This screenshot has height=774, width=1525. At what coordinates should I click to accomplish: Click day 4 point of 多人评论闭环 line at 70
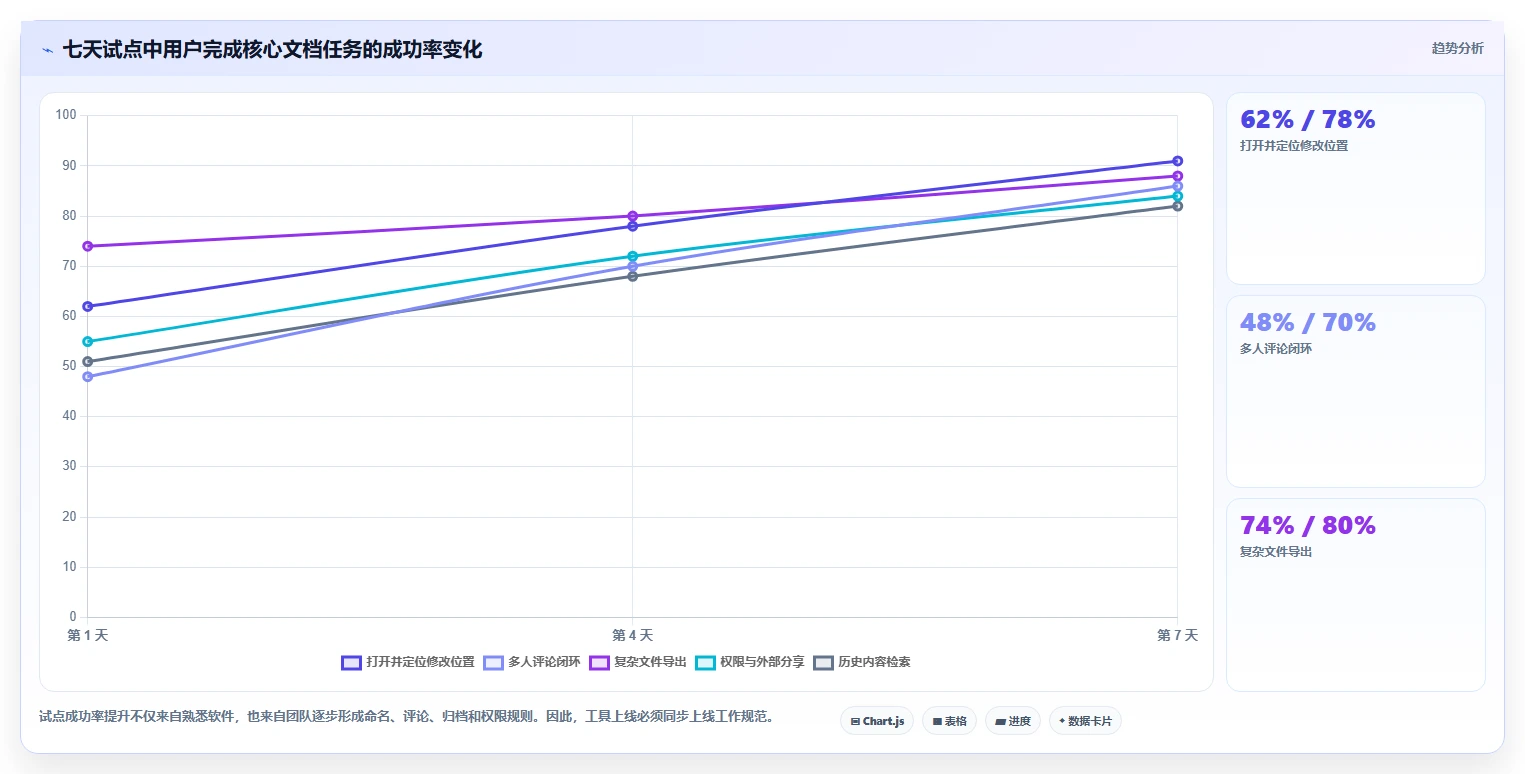[633, 266]
